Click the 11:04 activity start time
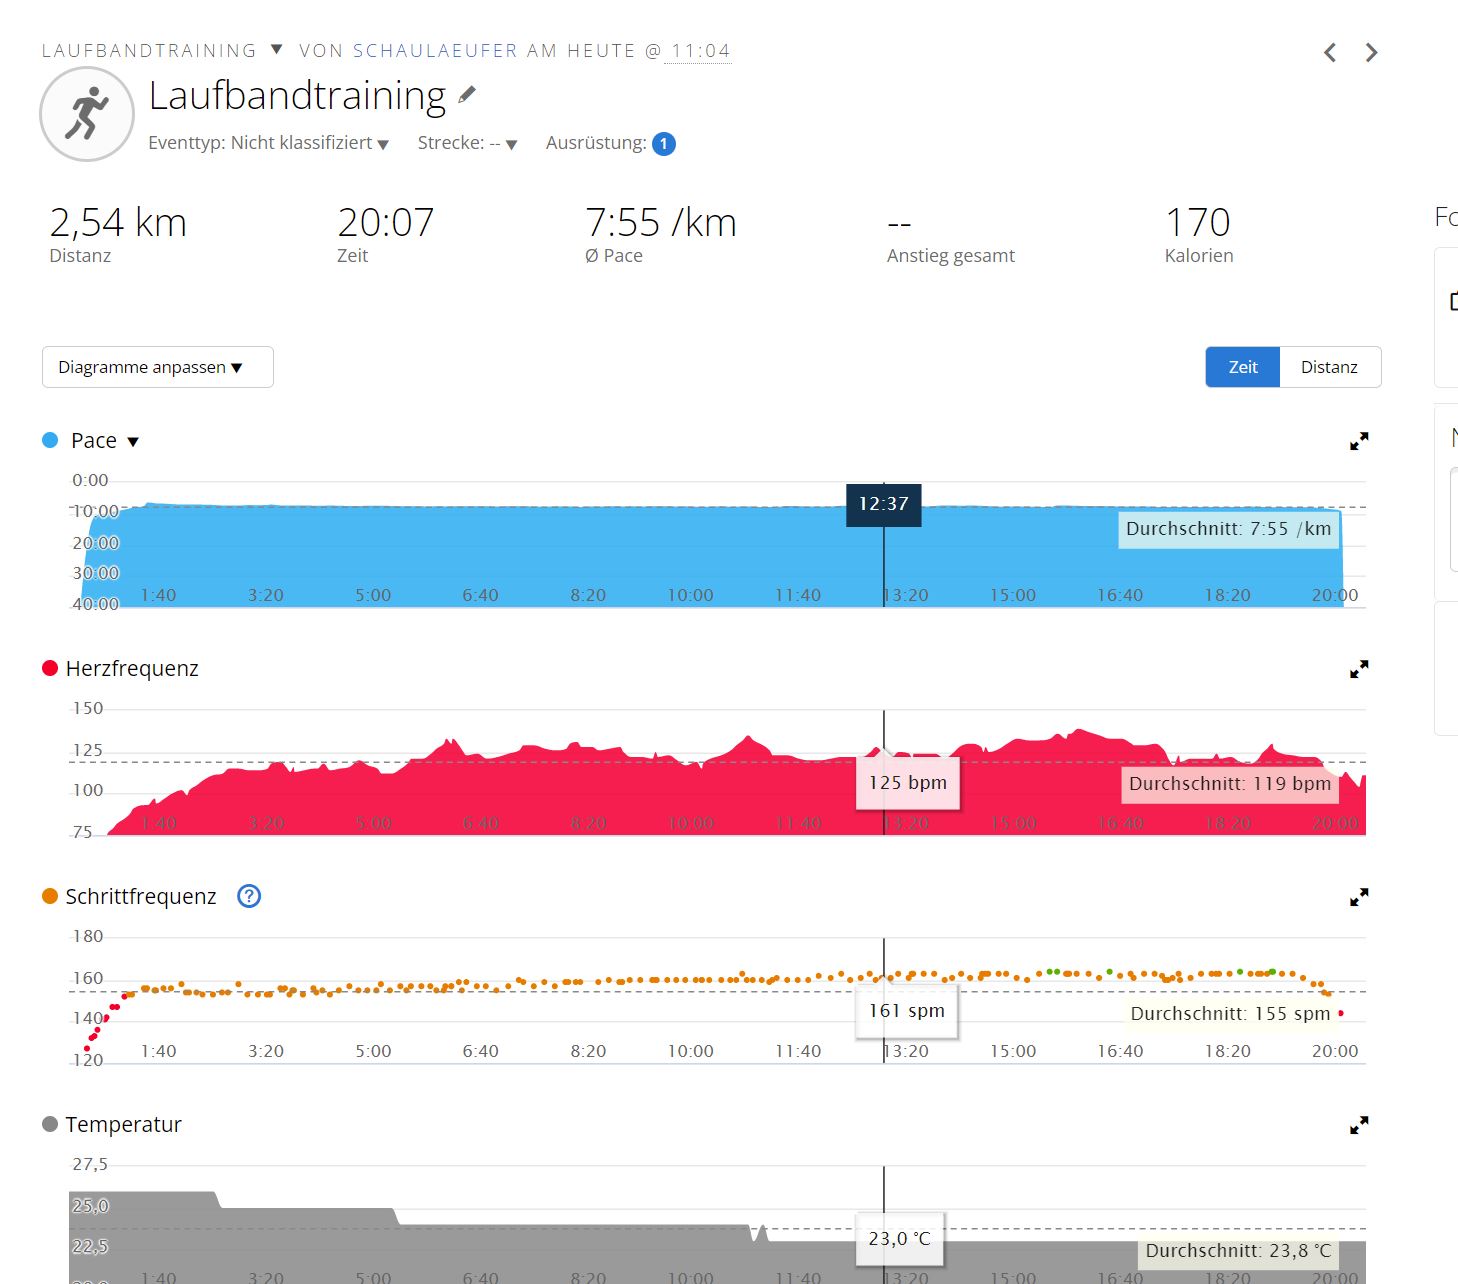This screenshot has height=1284, width=1458. point(700,51)
